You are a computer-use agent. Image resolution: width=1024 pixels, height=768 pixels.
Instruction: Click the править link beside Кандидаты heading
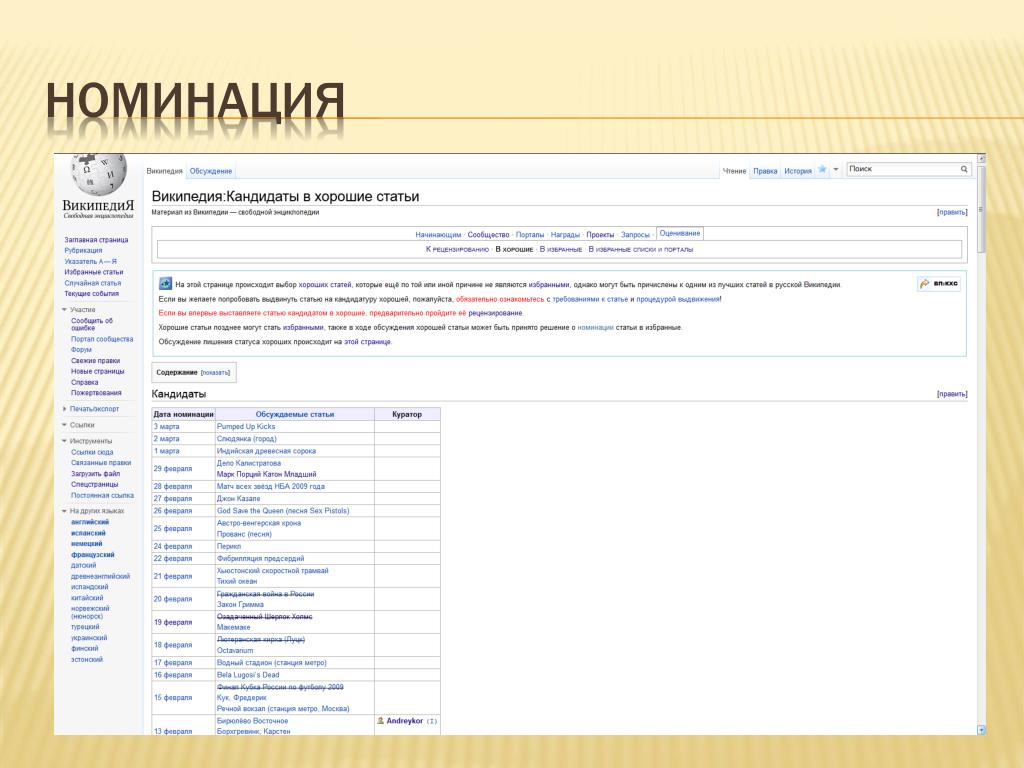[x=952, y=394]
